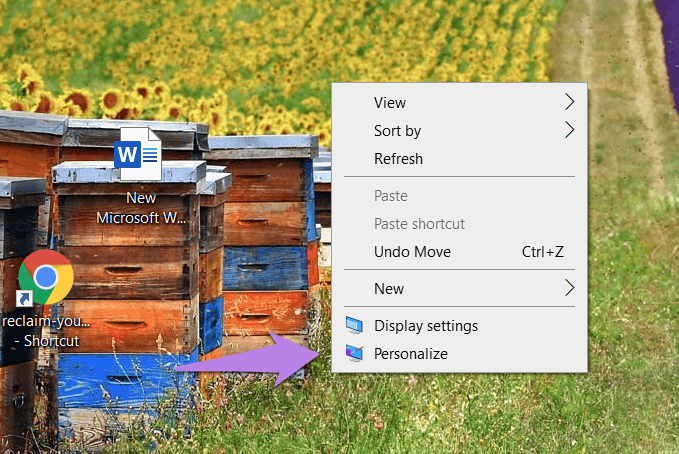
Task: Open the View menu entry
Action: tap(390, 102)
